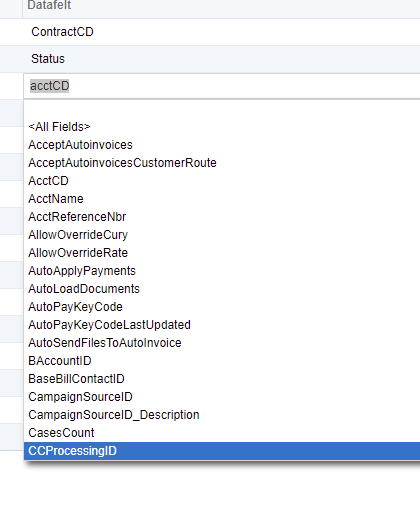Pick BAccountID from the dropdown

(222, 361)
